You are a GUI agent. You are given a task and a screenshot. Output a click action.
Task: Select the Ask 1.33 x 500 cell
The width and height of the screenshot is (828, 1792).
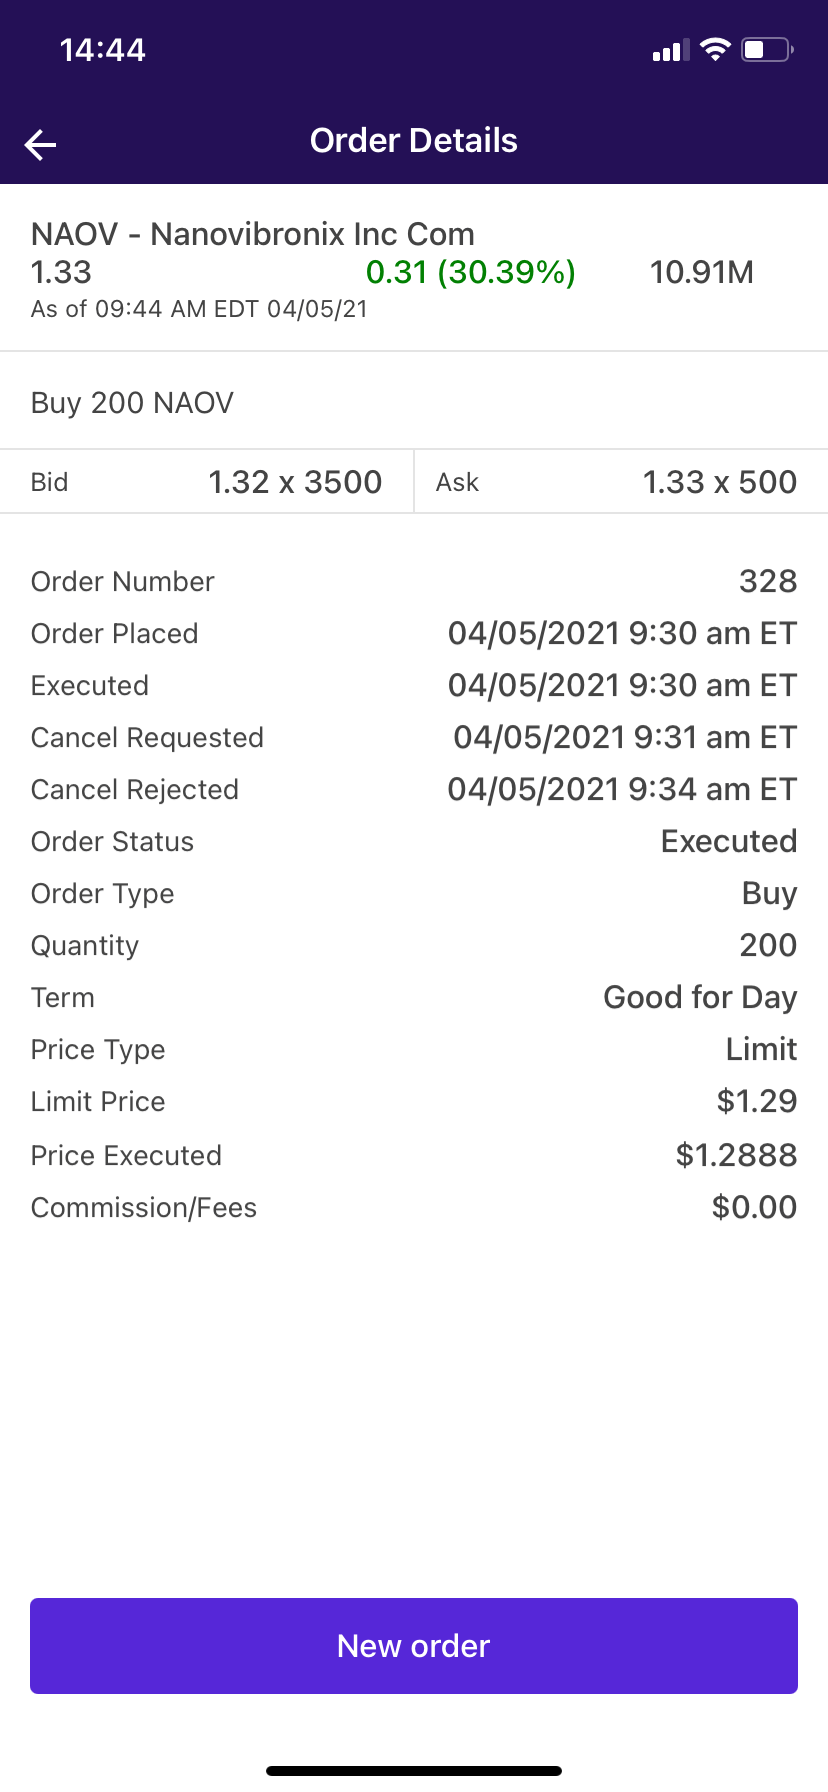coord(620,482)
